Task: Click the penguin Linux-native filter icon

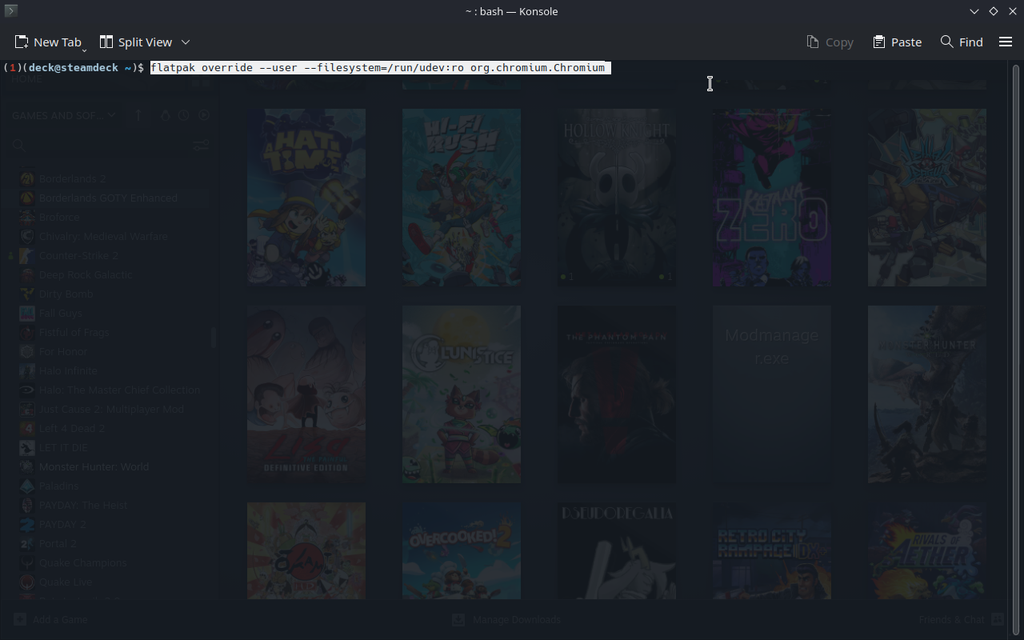Action: point(165,116)
